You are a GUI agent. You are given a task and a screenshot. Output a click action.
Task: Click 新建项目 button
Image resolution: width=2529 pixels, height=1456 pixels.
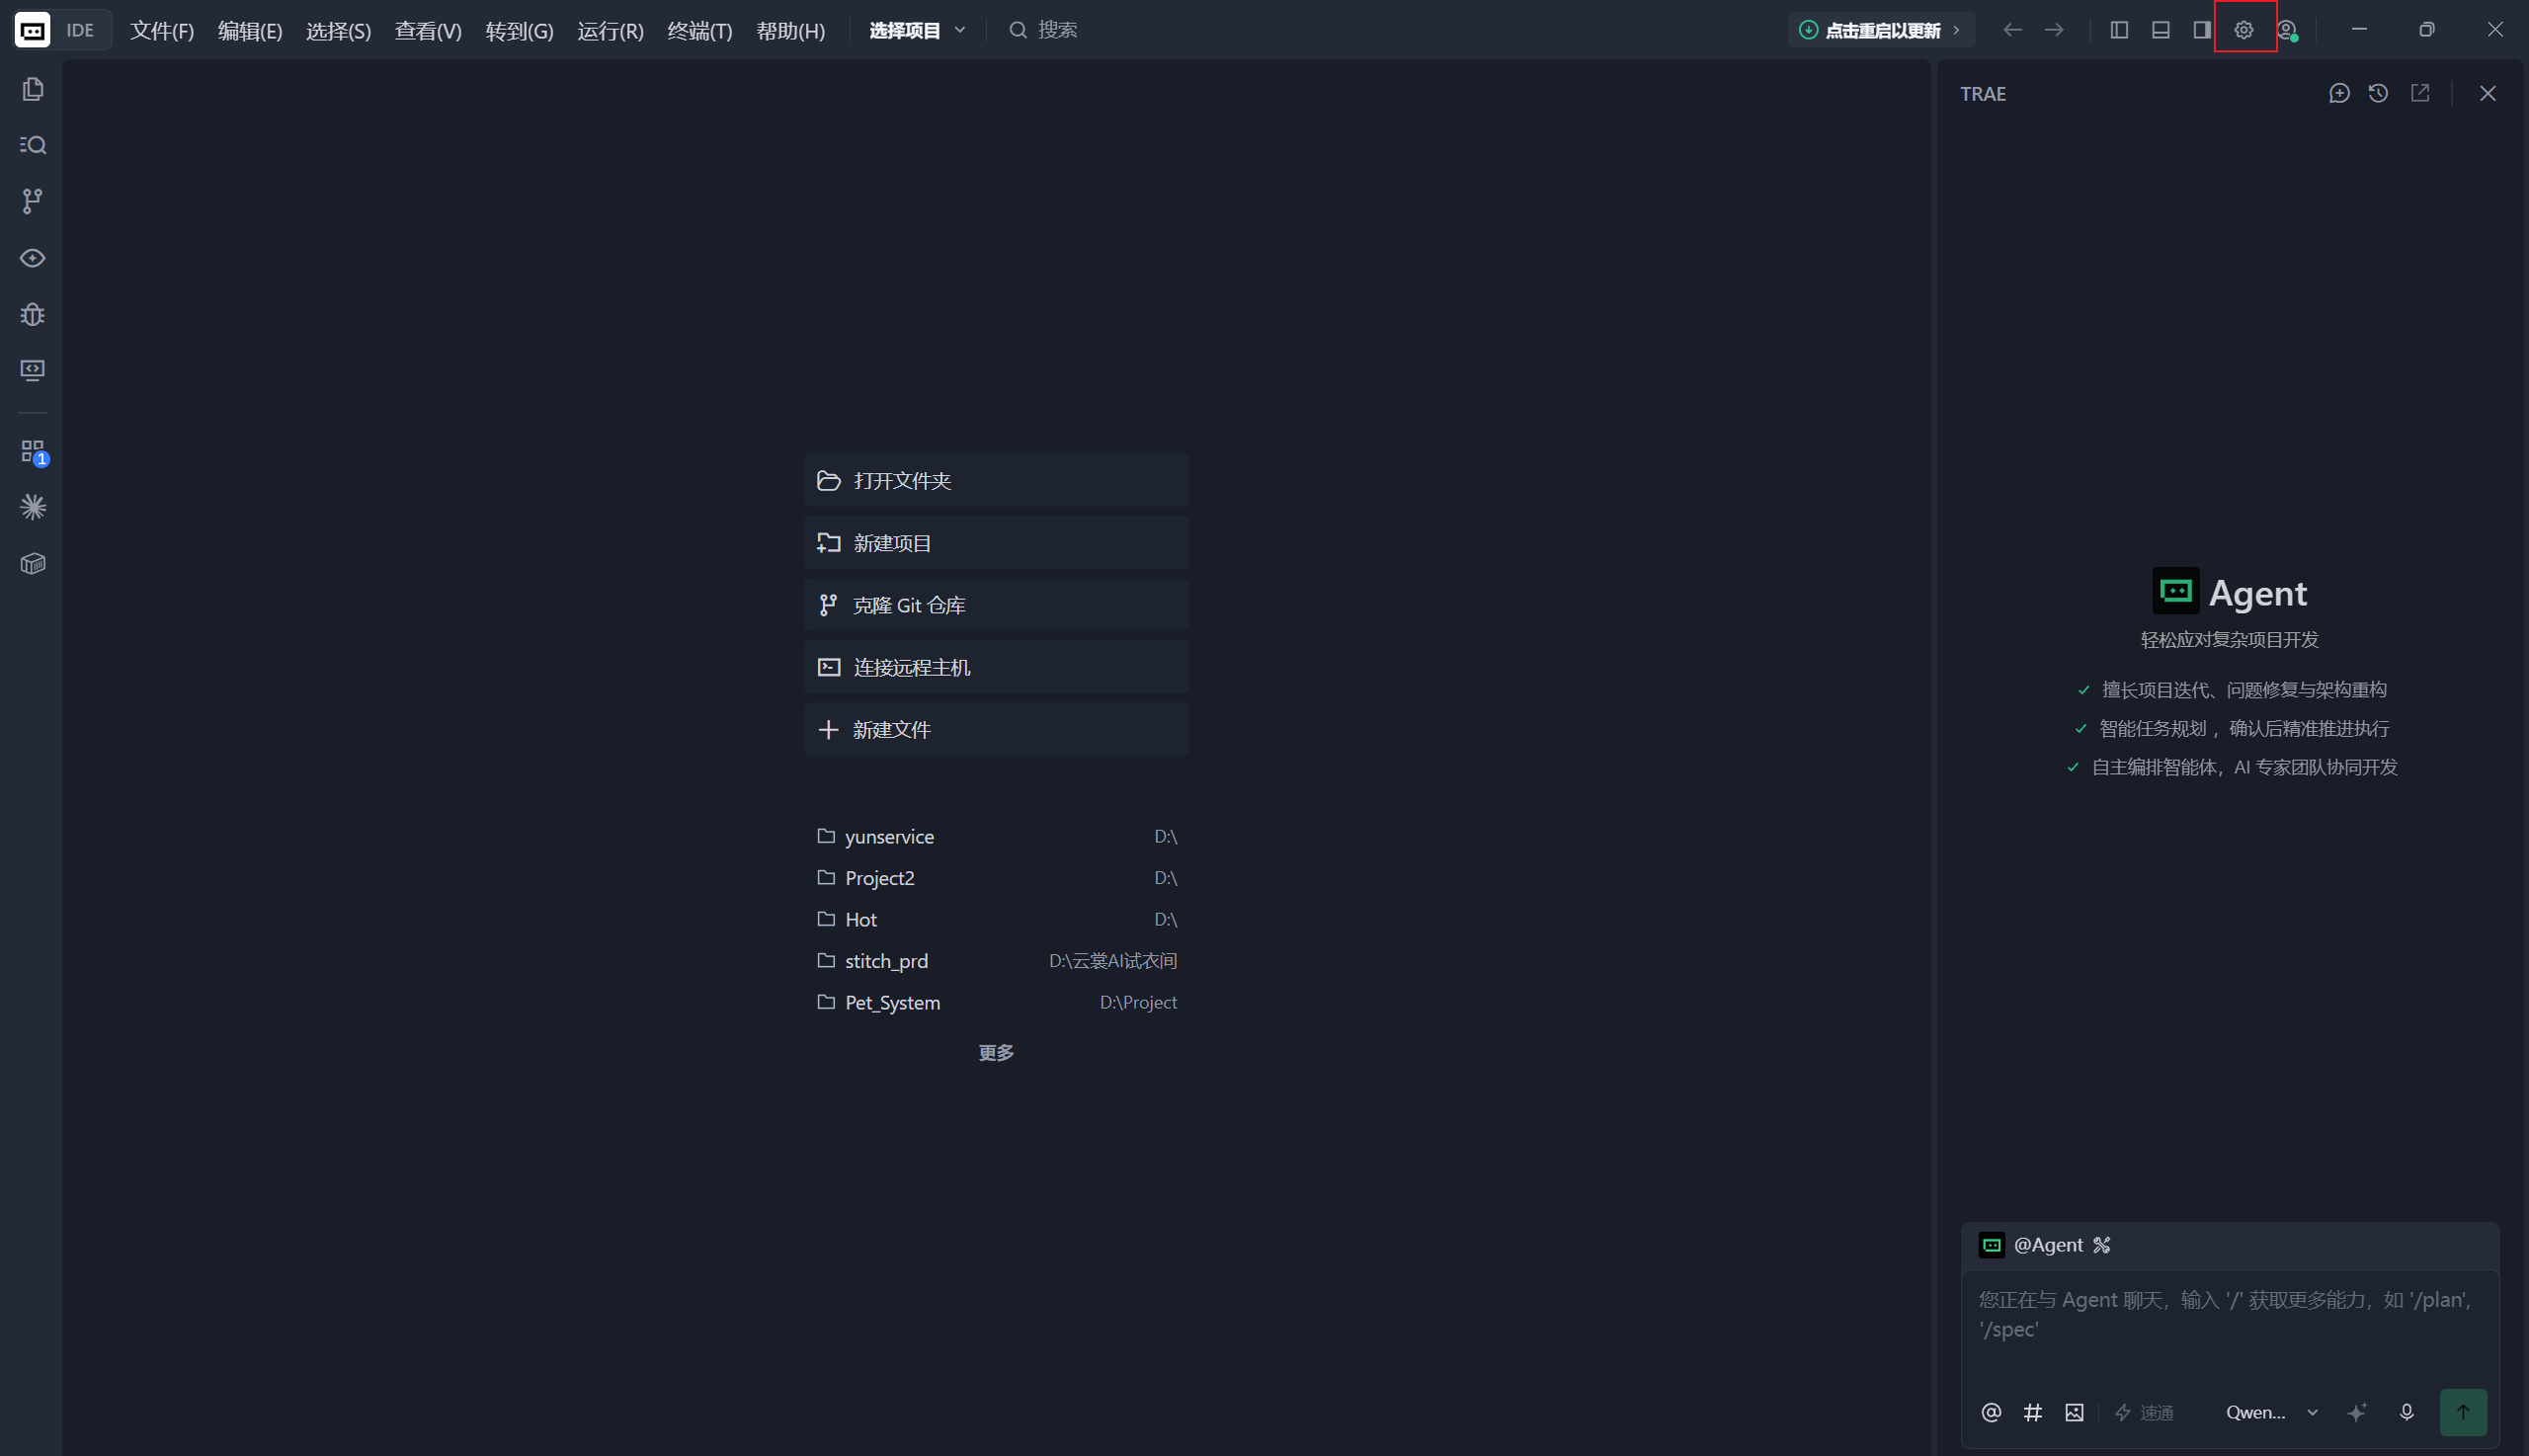(x=996, y=543)
